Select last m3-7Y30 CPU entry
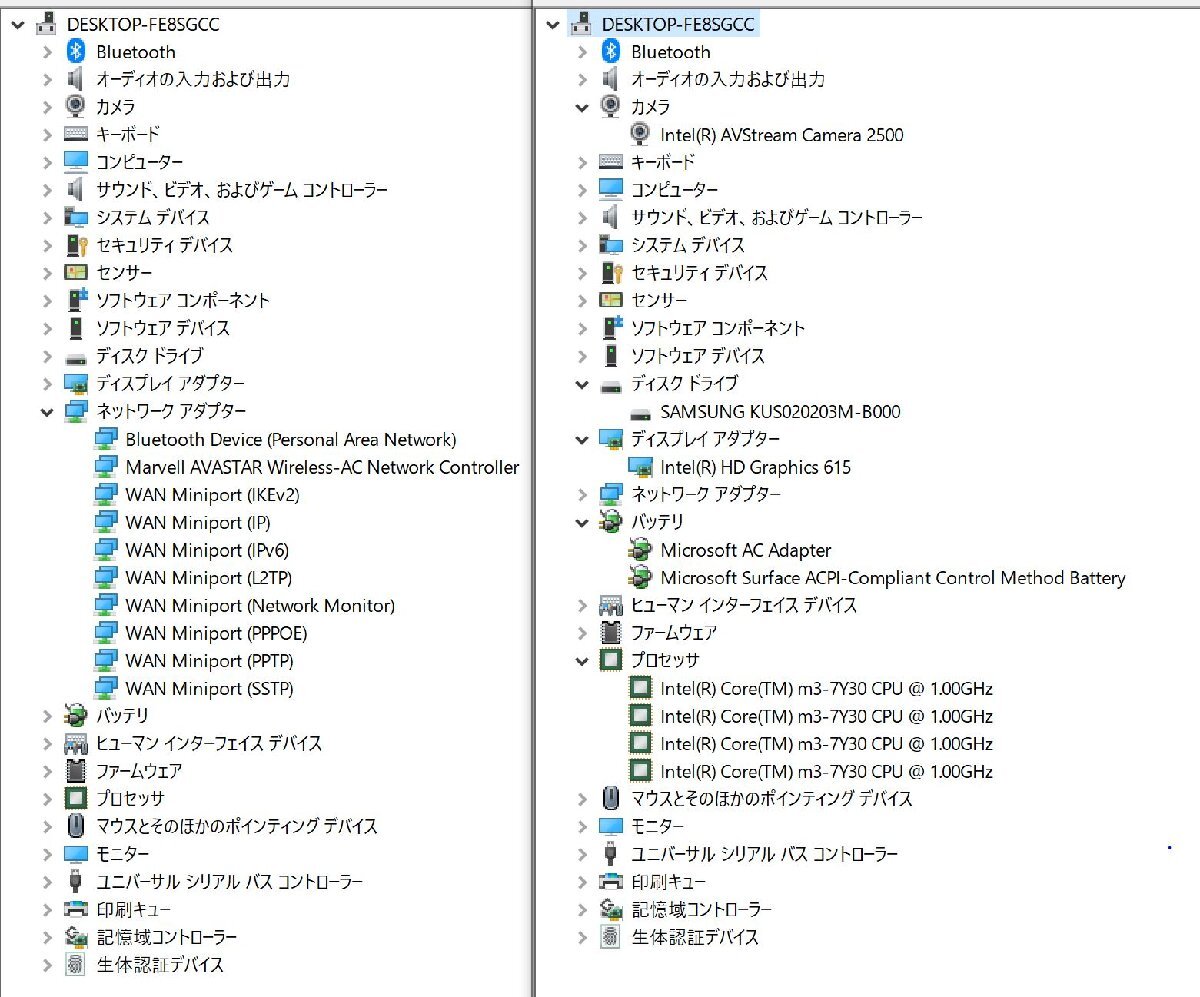This screenshot has width=1200, height=997. [826, 771]
